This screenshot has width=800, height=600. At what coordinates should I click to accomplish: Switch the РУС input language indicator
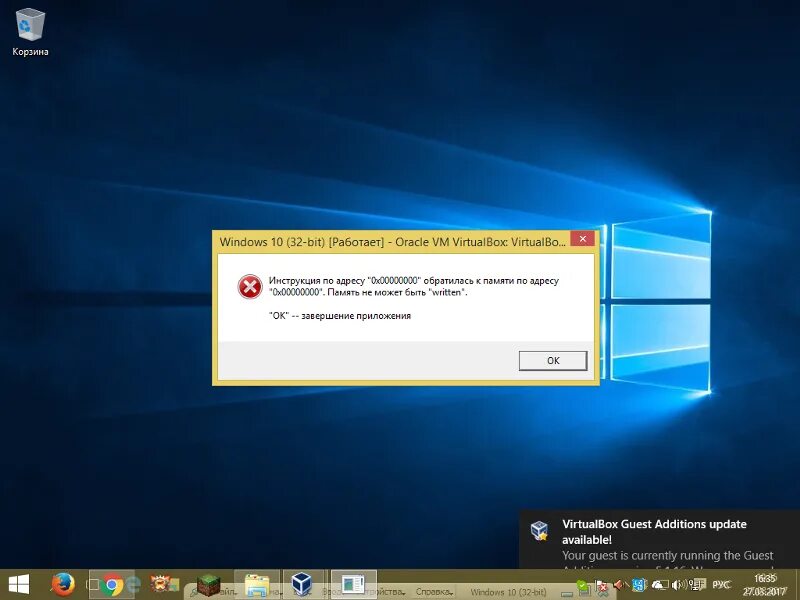point(721,585)
